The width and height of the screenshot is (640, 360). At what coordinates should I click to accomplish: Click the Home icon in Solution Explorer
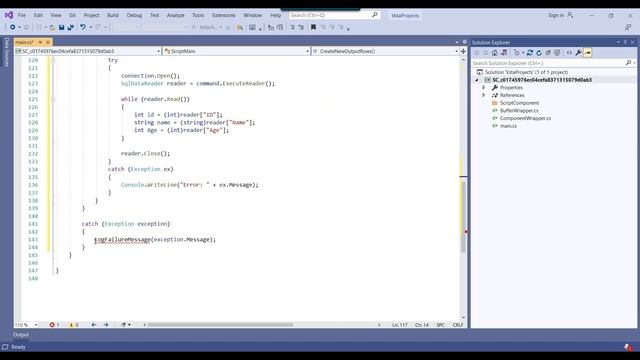(x=495, y=53)
